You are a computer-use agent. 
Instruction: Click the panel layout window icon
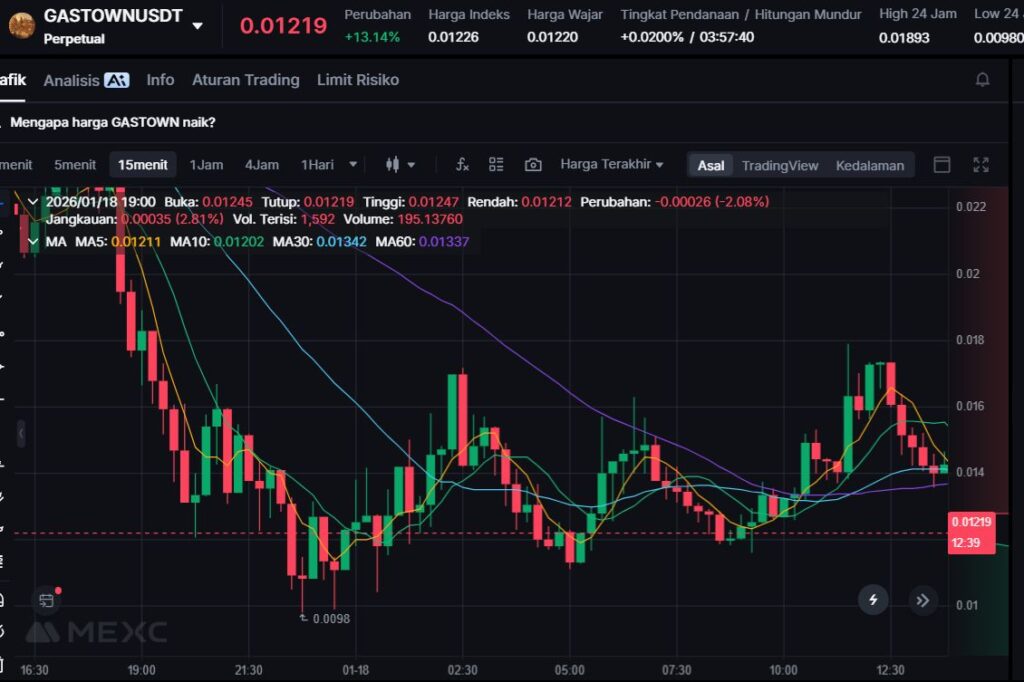tap(941, 165)
